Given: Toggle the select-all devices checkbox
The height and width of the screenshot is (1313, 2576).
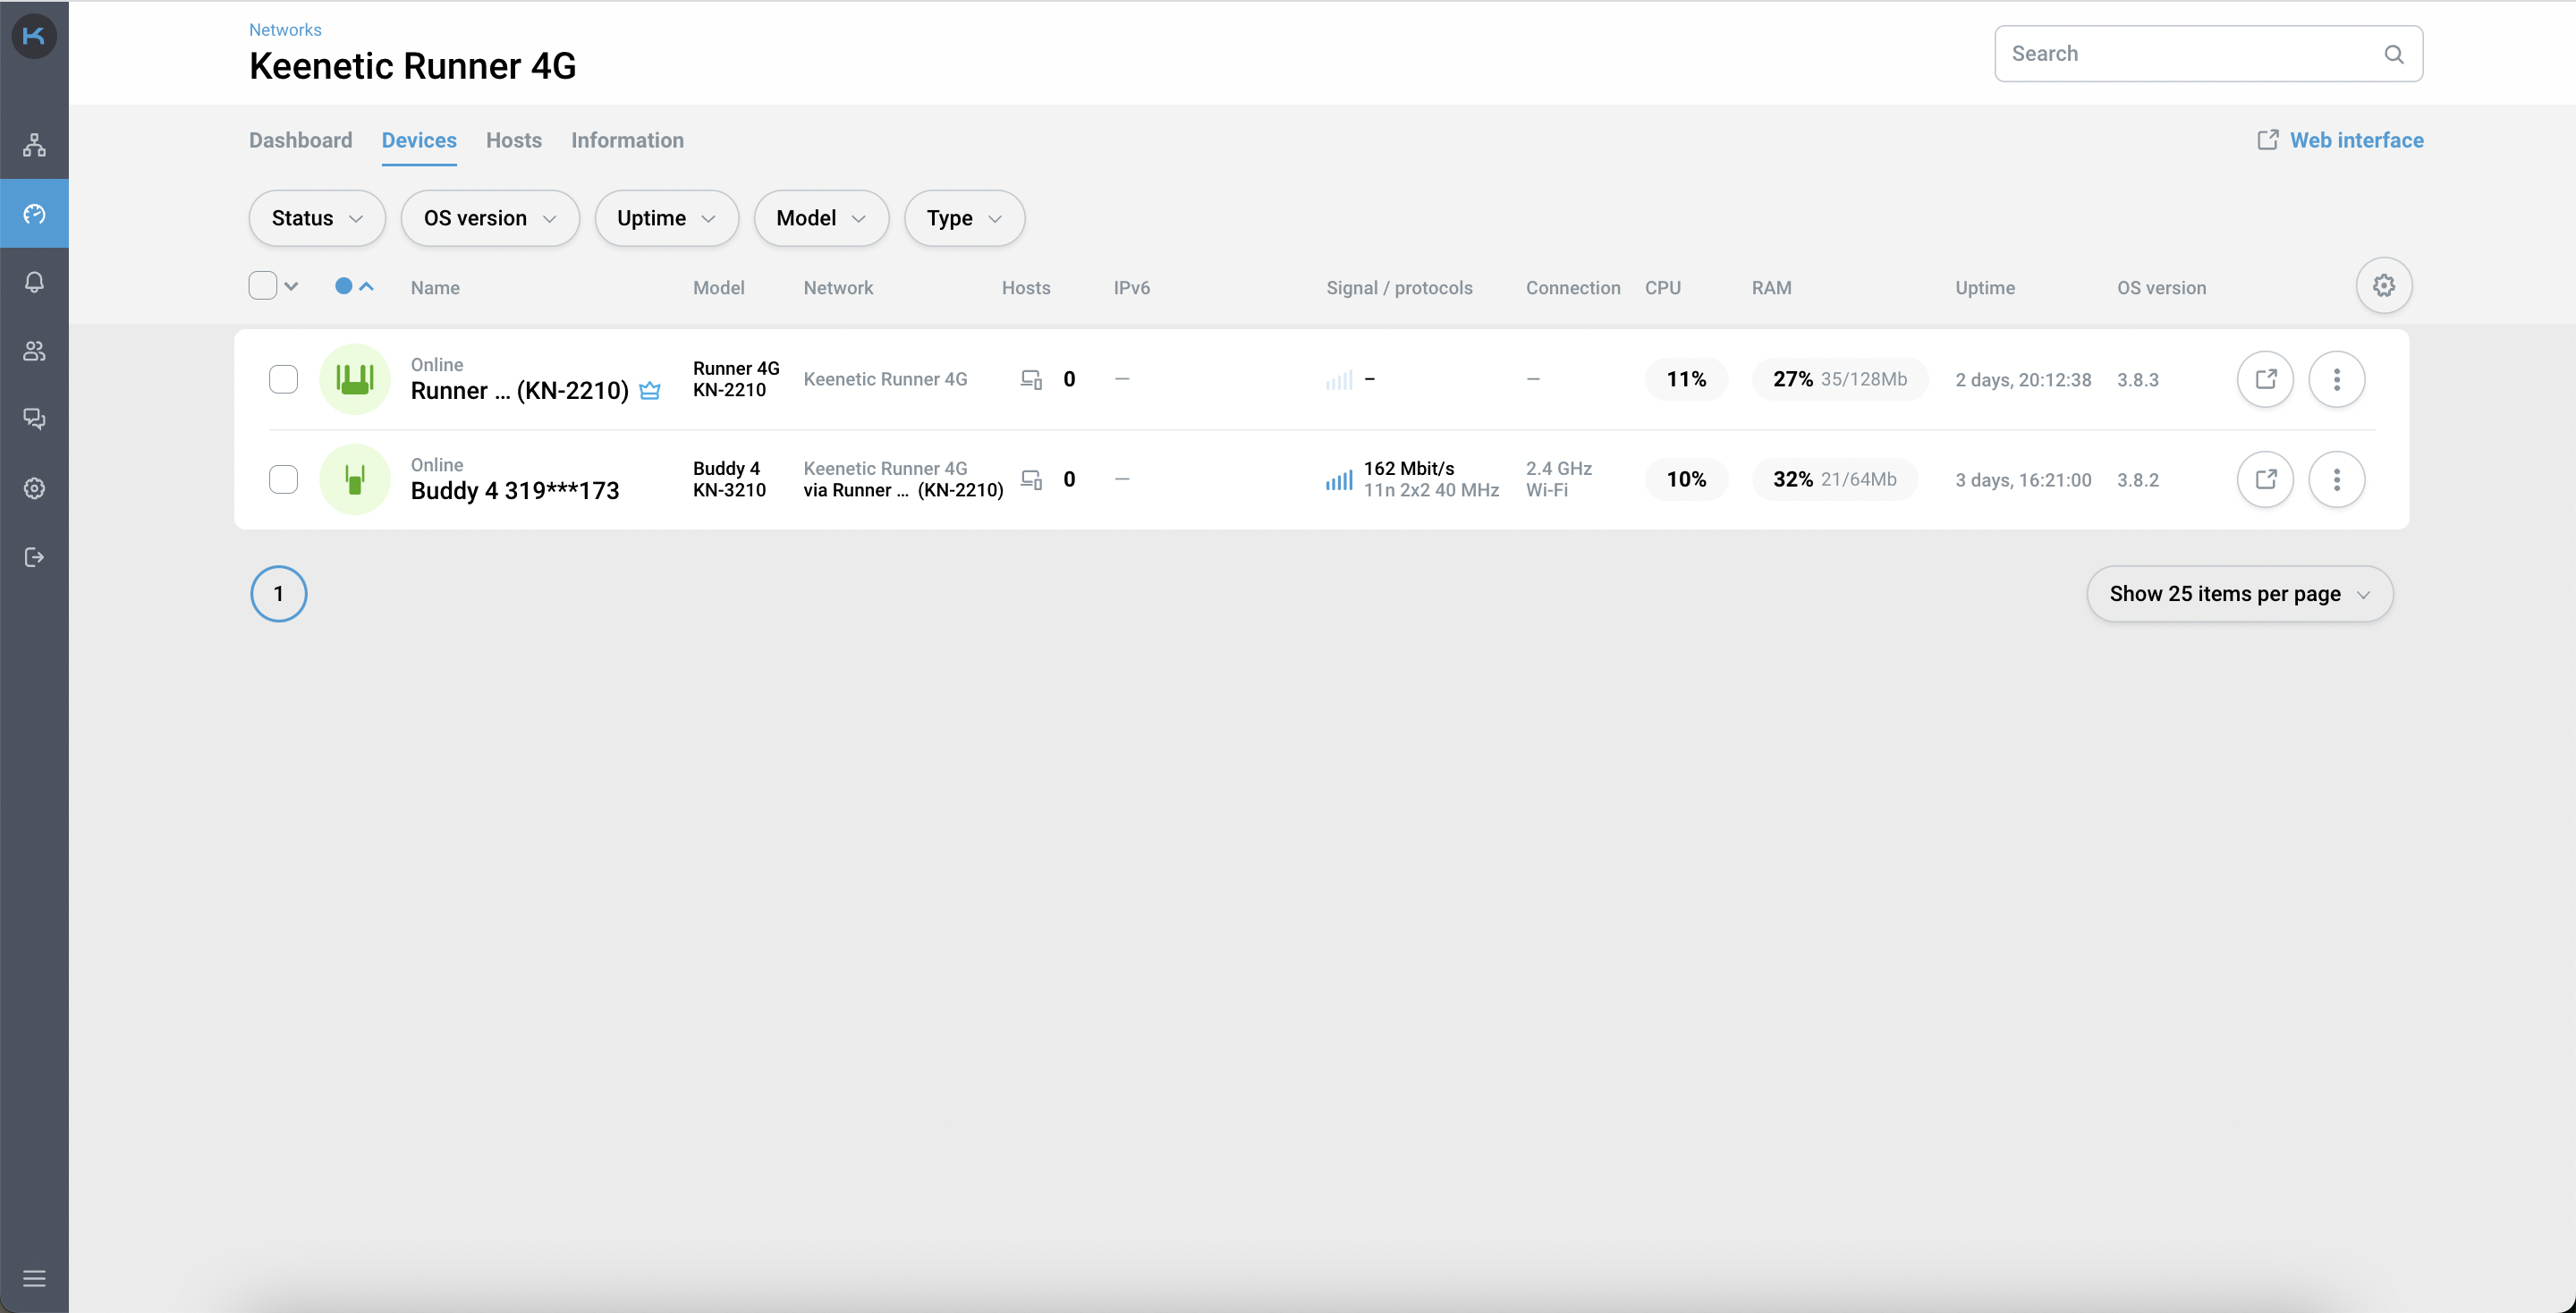Looking at the screenshot, I should coord(263,286).
